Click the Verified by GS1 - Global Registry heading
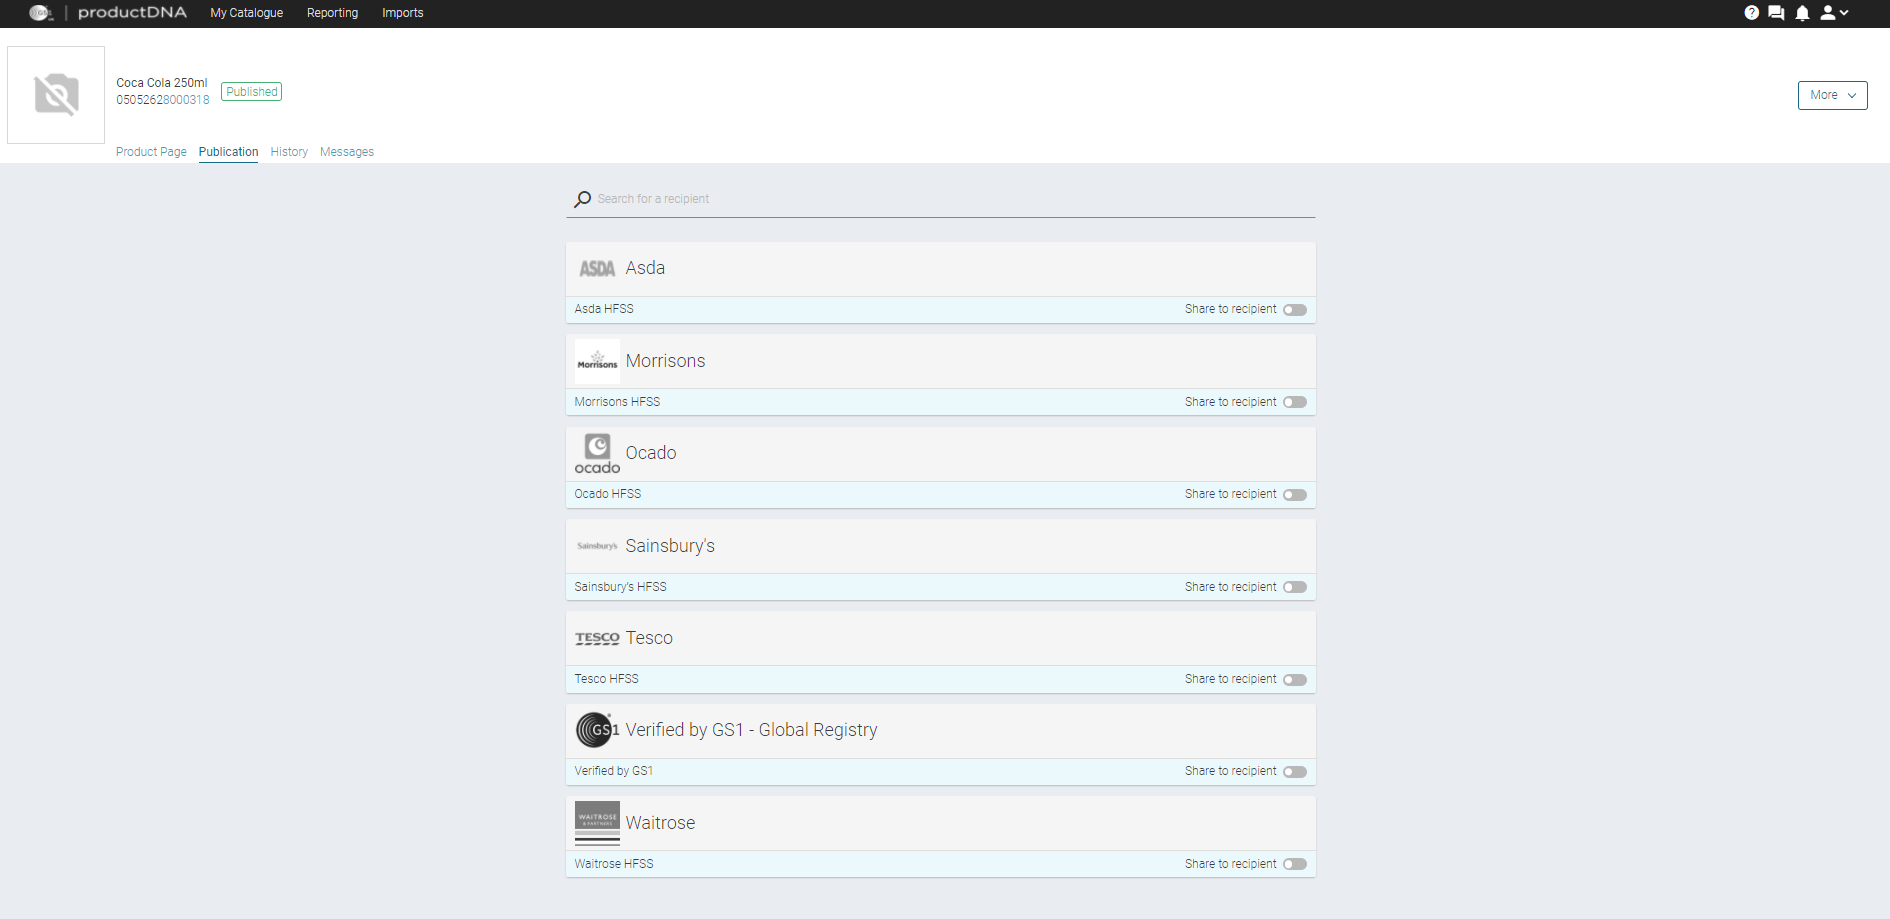1890x919 pixels. coord(751,730)
